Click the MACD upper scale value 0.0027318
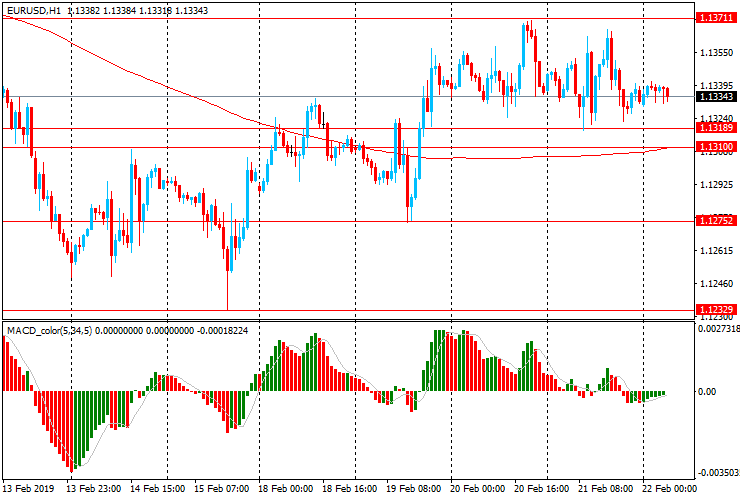The height and width of the screenshot is (500, 740). pos(718,328)
